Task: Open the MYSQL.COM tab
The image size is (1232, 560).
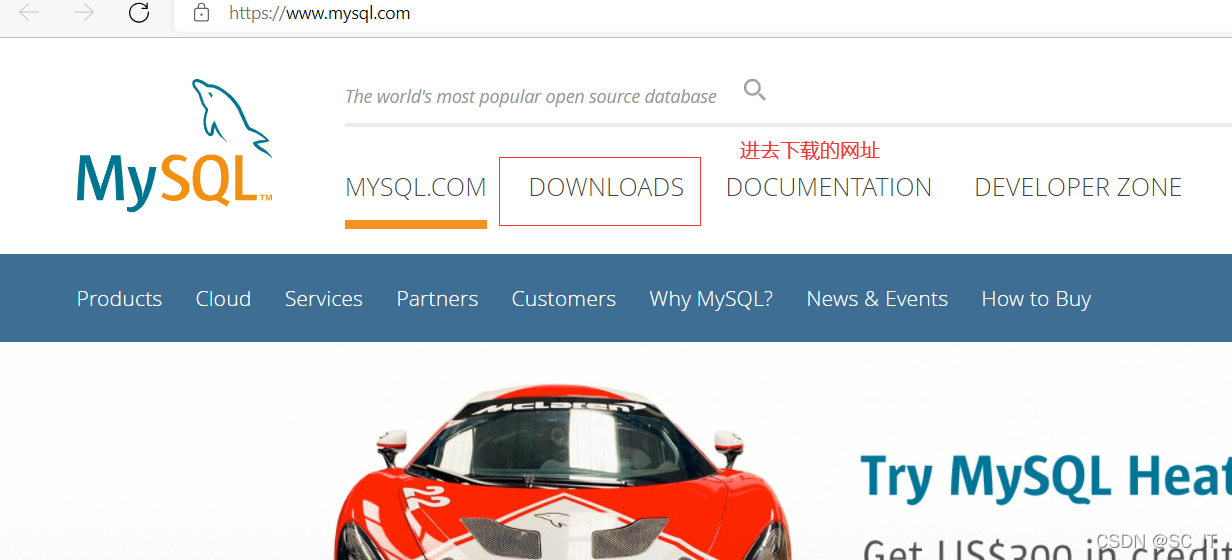Action: tap(416, 187)
